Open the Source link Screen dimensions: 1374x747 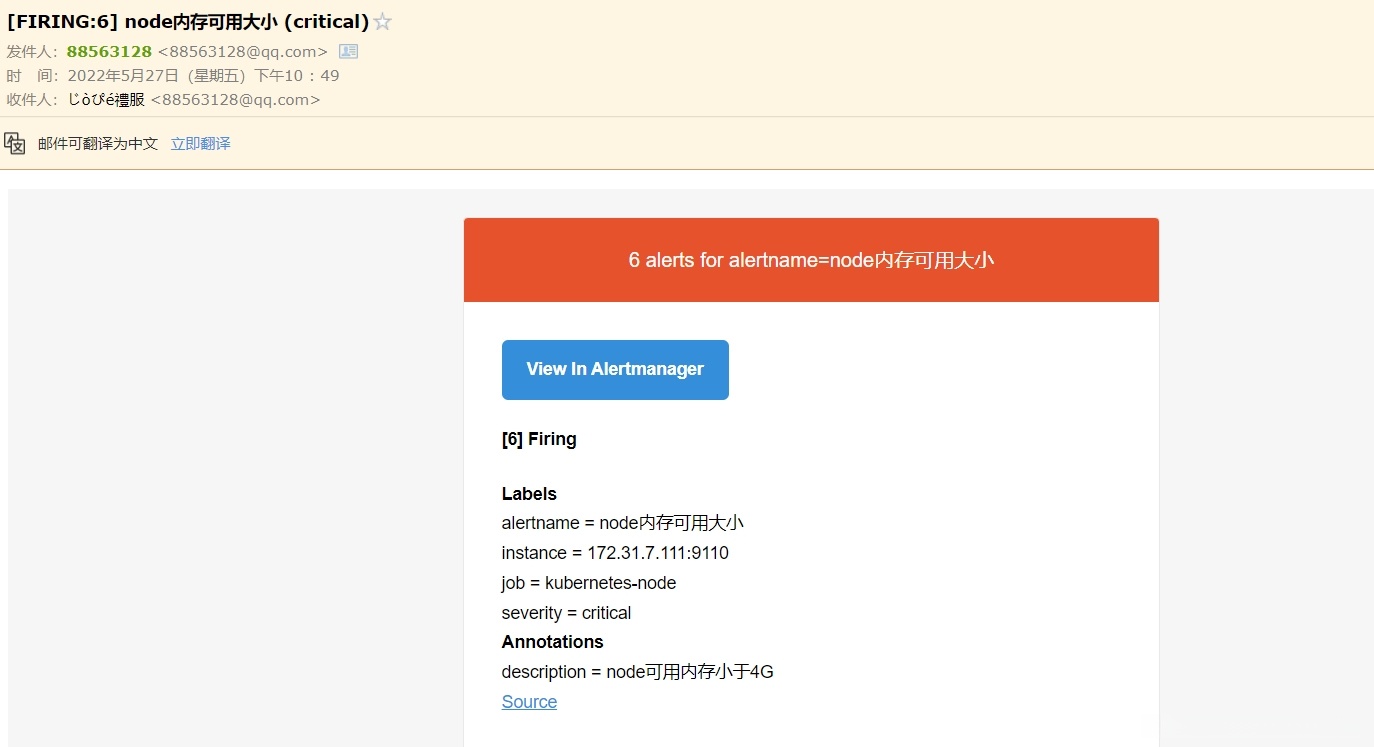click(529, 702)
